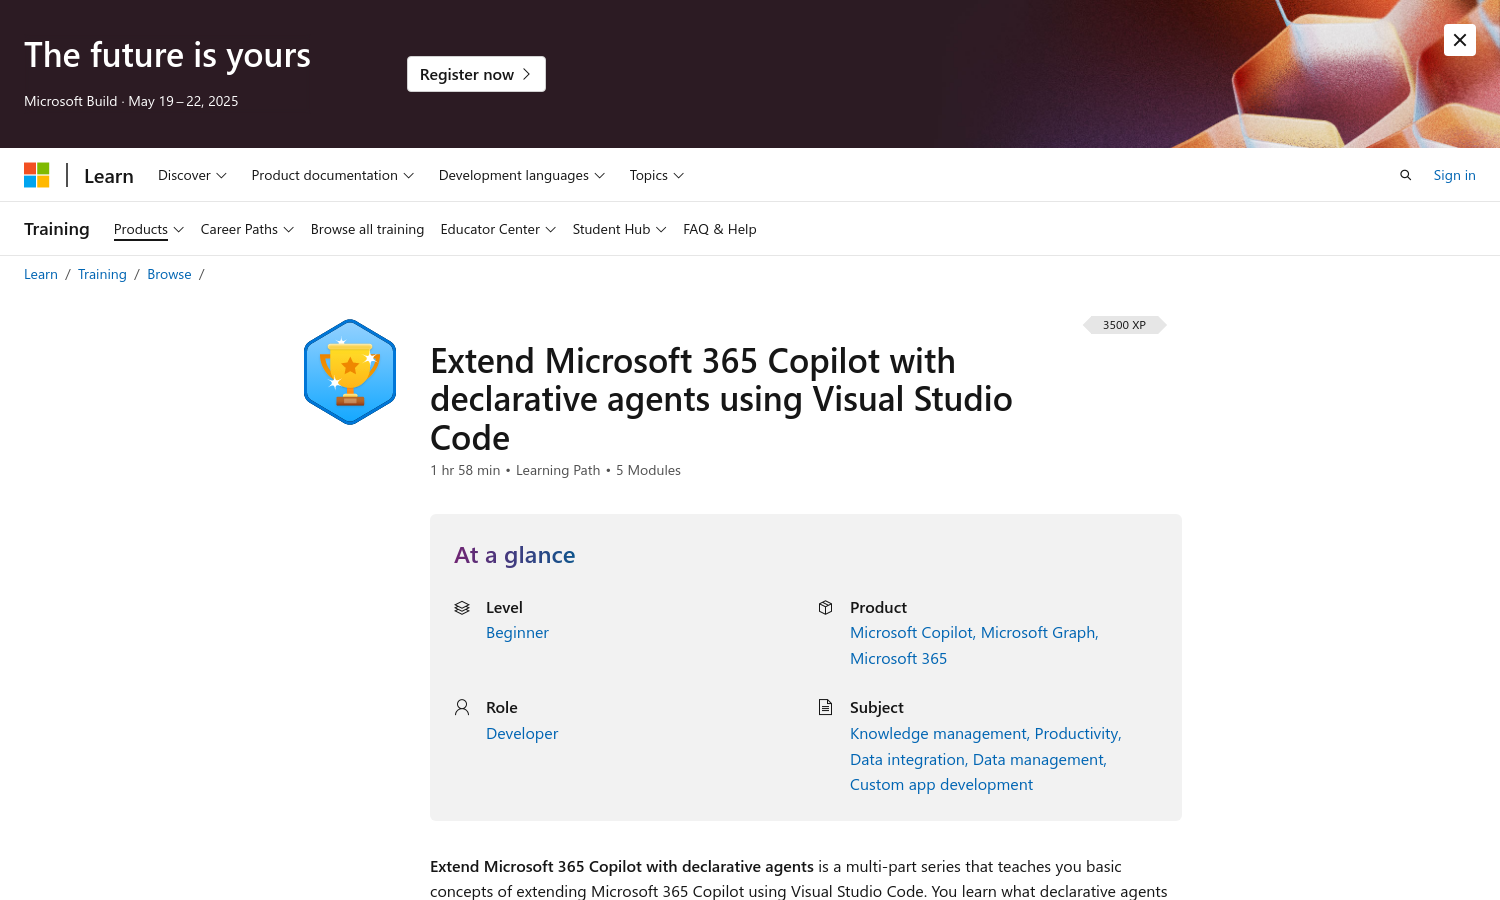
Task: Click the package icon next to Product
Action: coord(825,607)
